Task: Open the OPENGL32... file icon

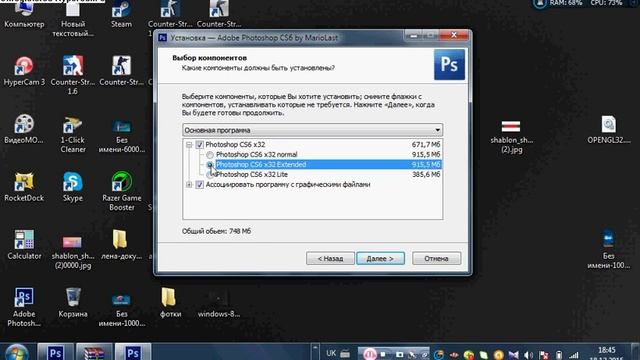Action: tap(609, 130)
